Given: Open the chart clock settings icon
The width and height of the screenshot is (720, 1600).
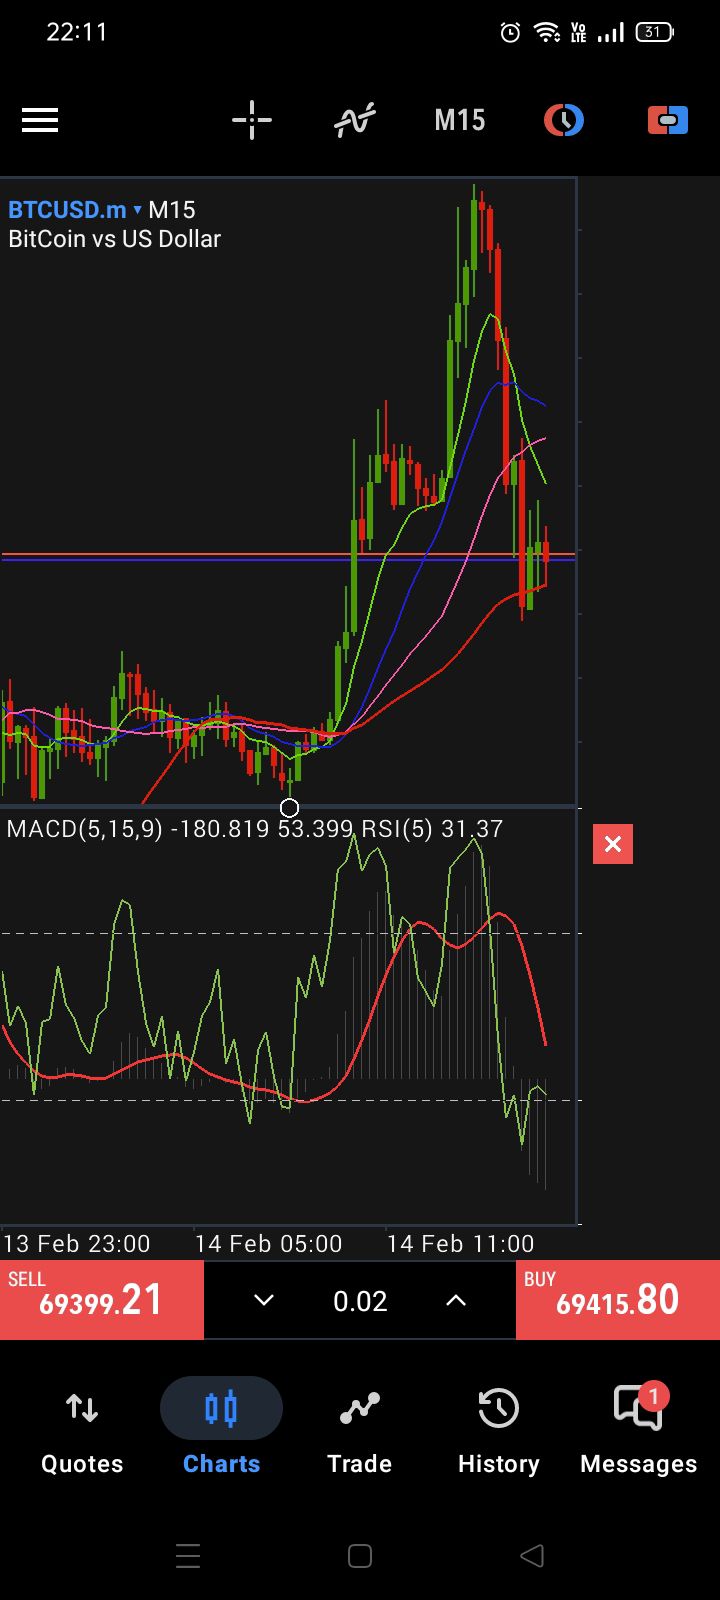Looking at the screenshot, I should pyautogui.click(x=564, y=121).
